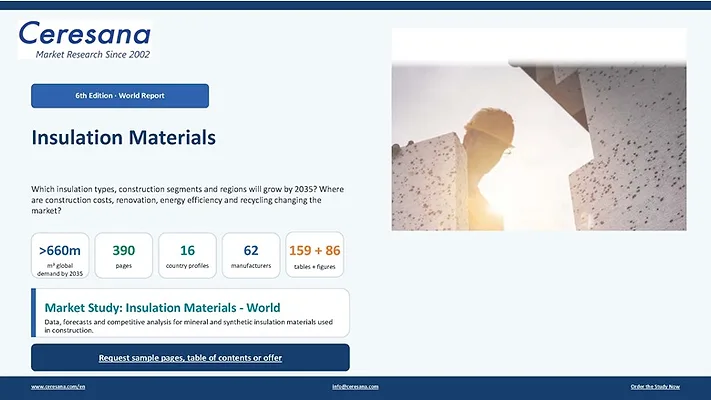The height and width of the screenshot is (400, 711).
Task: Click the 'Insulation Materials' heading
Action: pos(124,138)
